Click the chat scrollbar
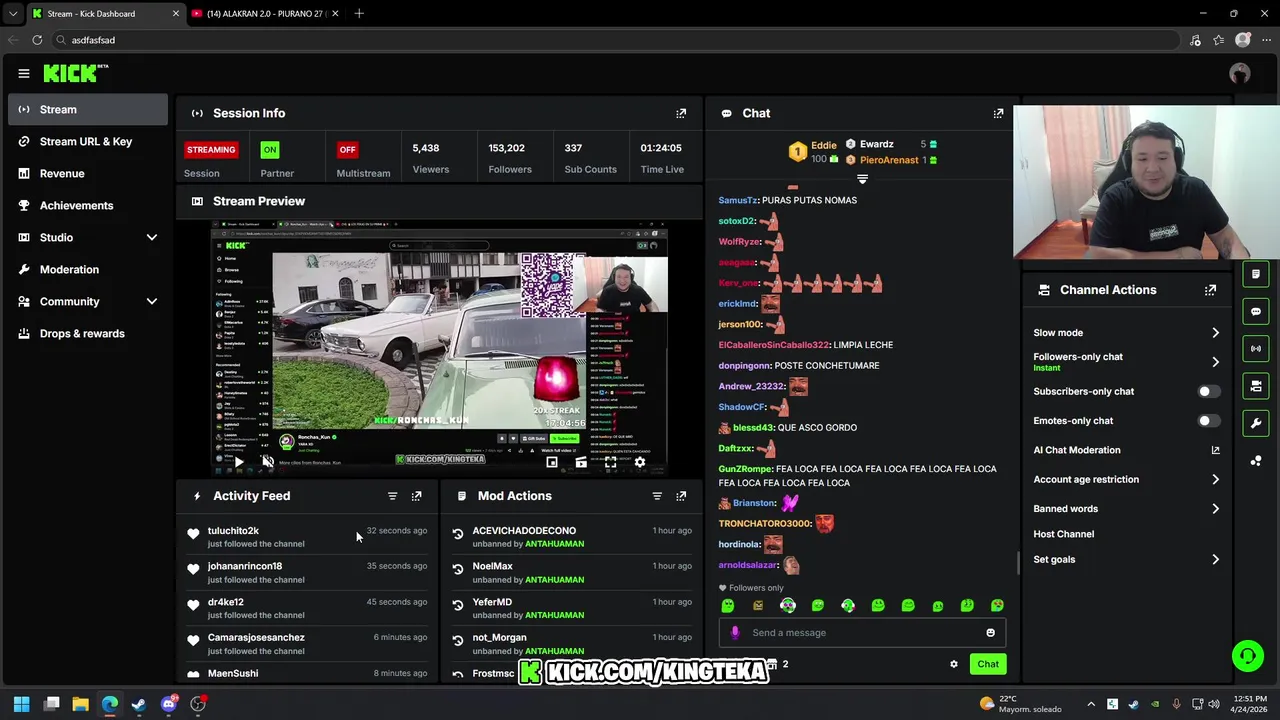This screenshot has height=720, width=1280. point(1018,563)
